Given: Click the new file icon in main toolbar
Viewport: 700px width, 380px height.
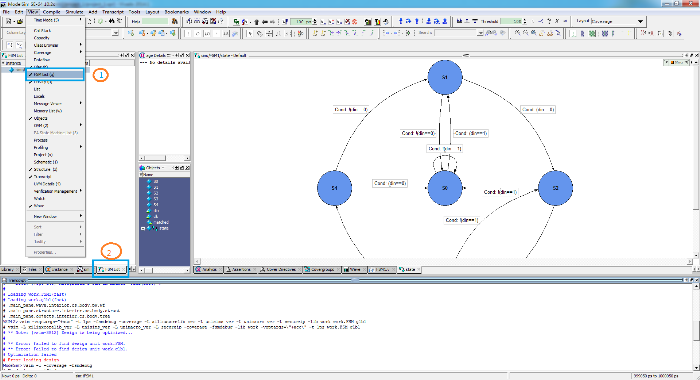Looking at the screenshot, I should pyautogui.click(x=8, y=21).
